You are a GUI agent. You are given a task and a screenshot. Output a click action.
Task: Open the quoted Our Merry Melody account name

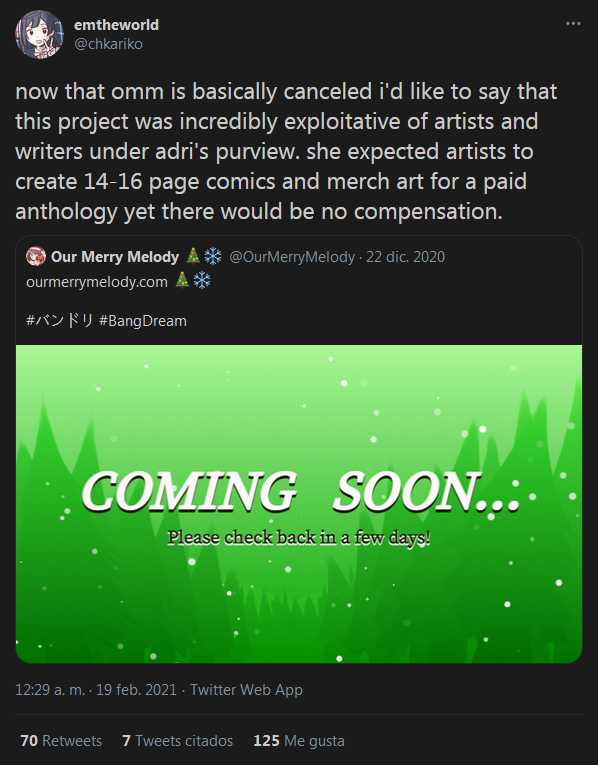pyautogui.click(x=115, y=257)
